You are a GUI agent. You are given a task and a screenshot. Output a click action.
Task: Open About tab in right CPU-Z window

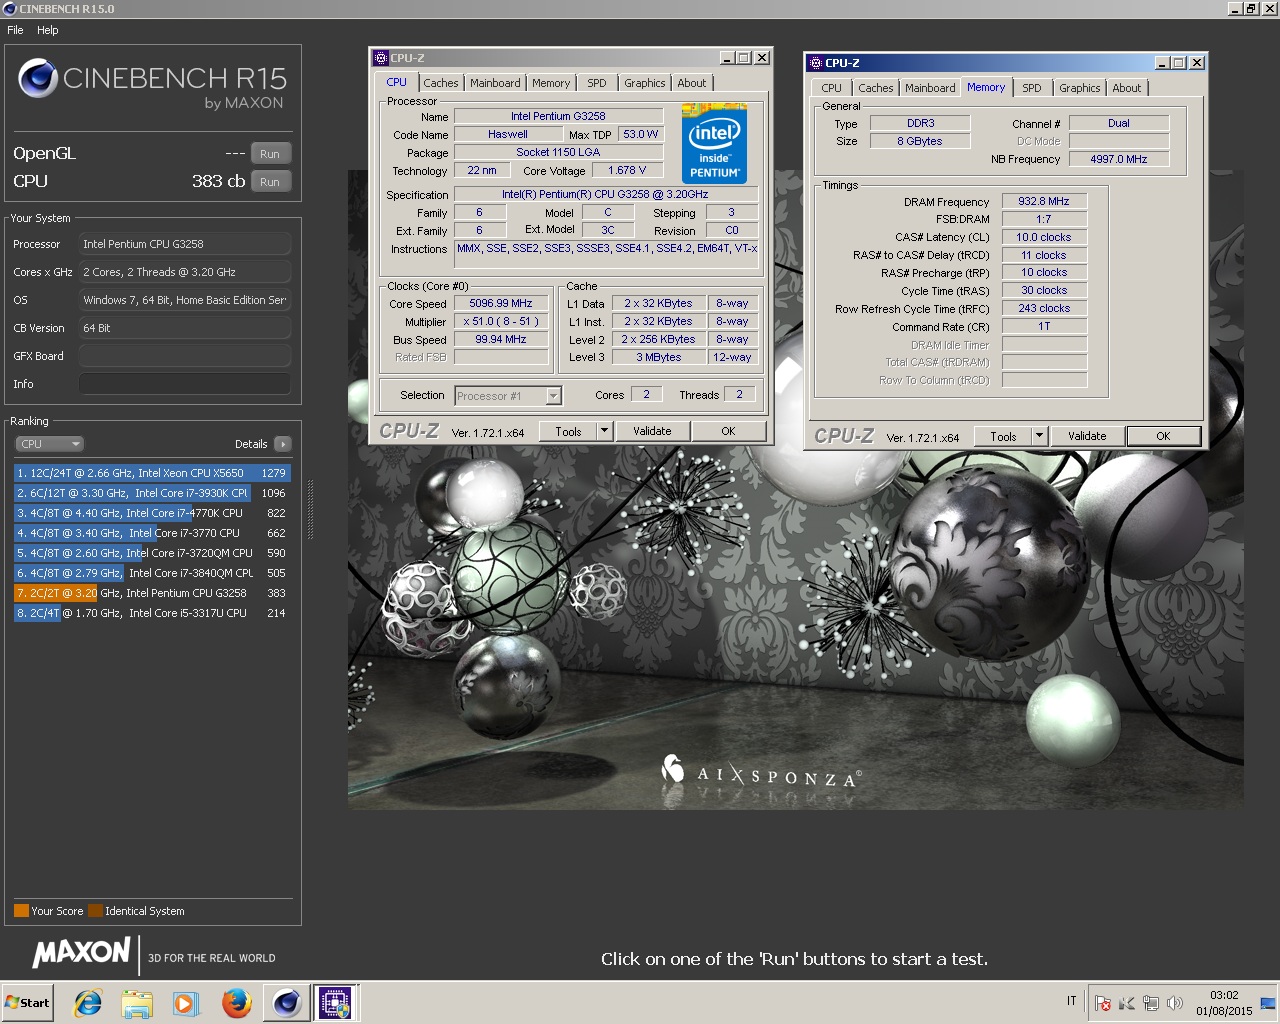pyautogui.click(x=1127, y=88)
